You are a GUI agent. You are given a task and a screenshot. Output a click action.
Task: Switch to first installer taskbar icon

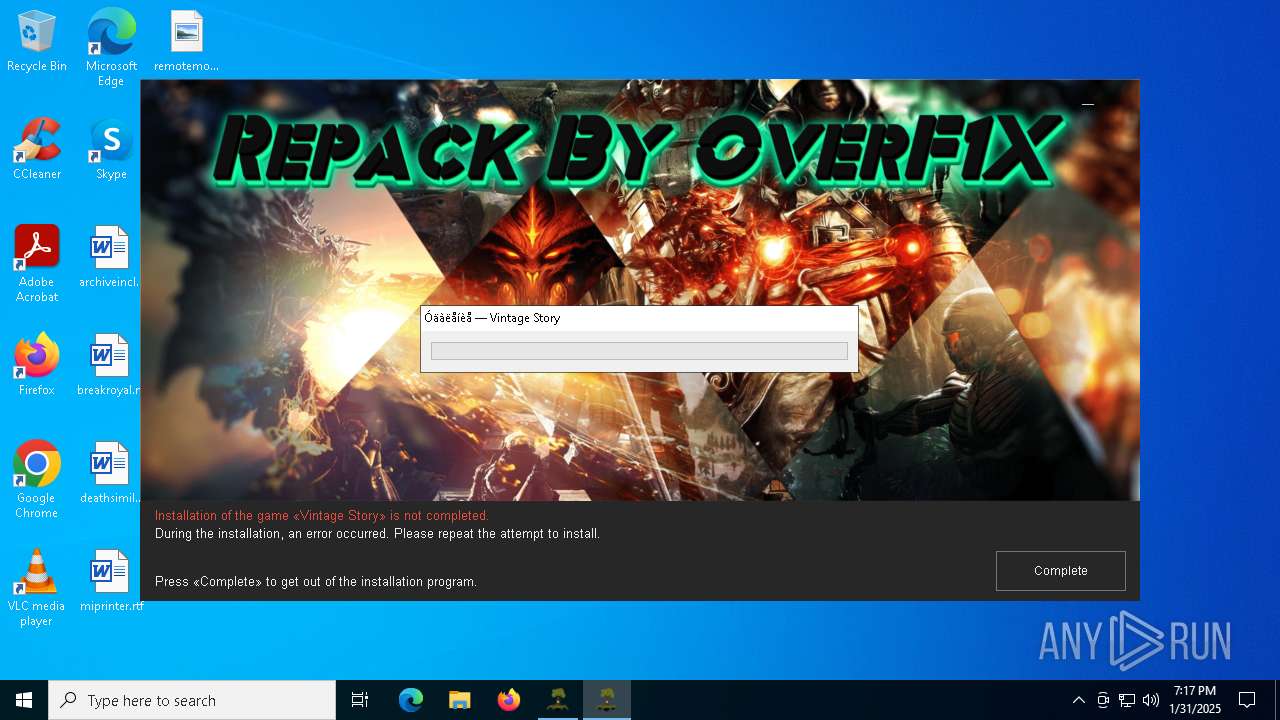(557, 700)
